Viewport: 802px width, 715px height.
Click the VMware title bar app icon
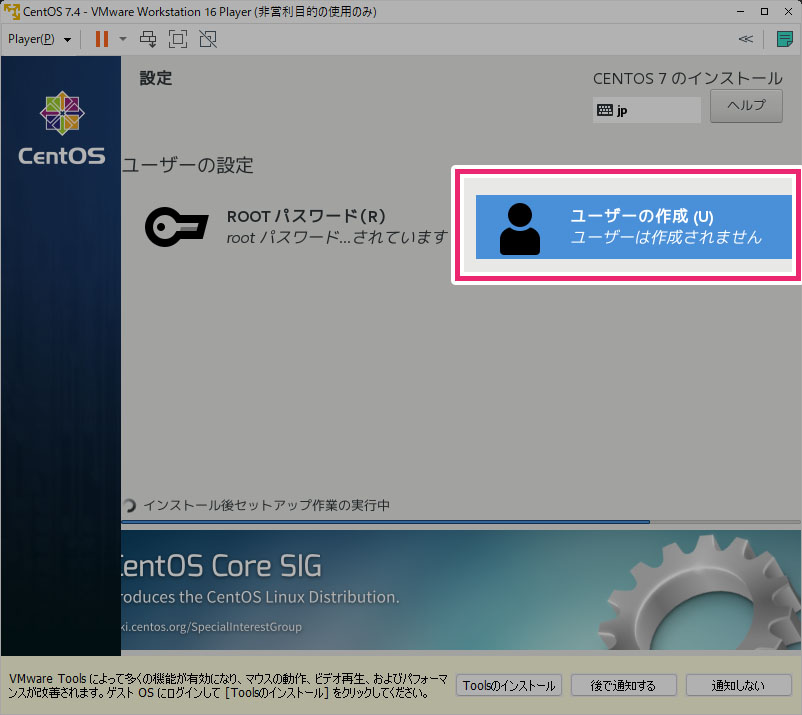11,11
